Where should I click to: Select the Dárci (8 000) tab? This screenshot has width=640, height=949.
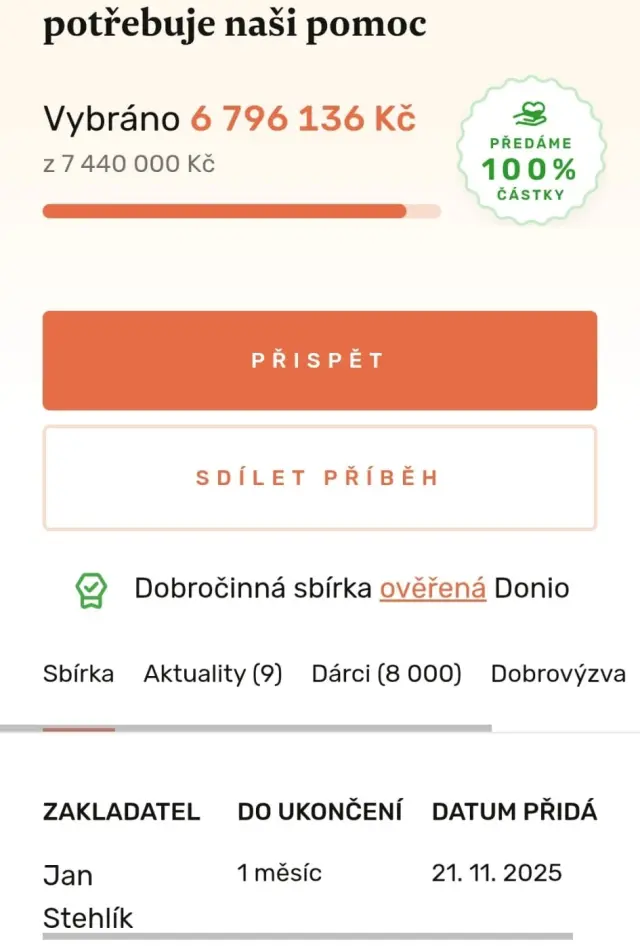pyautogui.click(x=386, y=674)
